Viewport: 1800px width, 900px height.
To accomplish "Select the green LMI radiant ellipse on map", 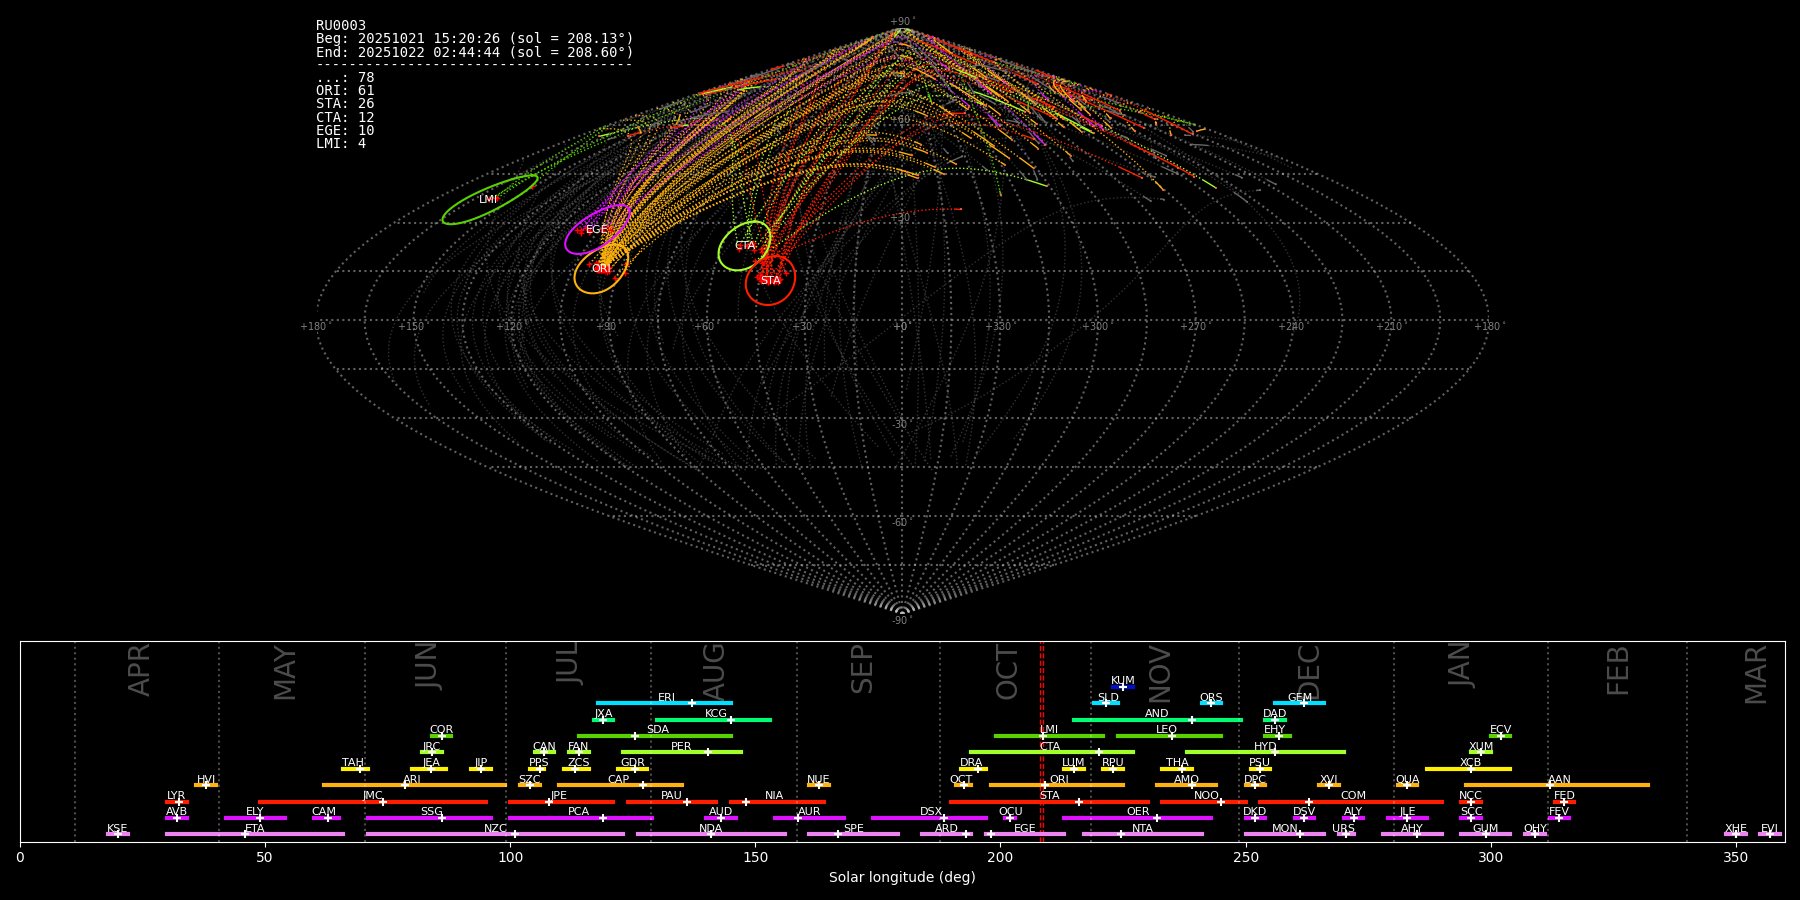I will tap(490, 200).
